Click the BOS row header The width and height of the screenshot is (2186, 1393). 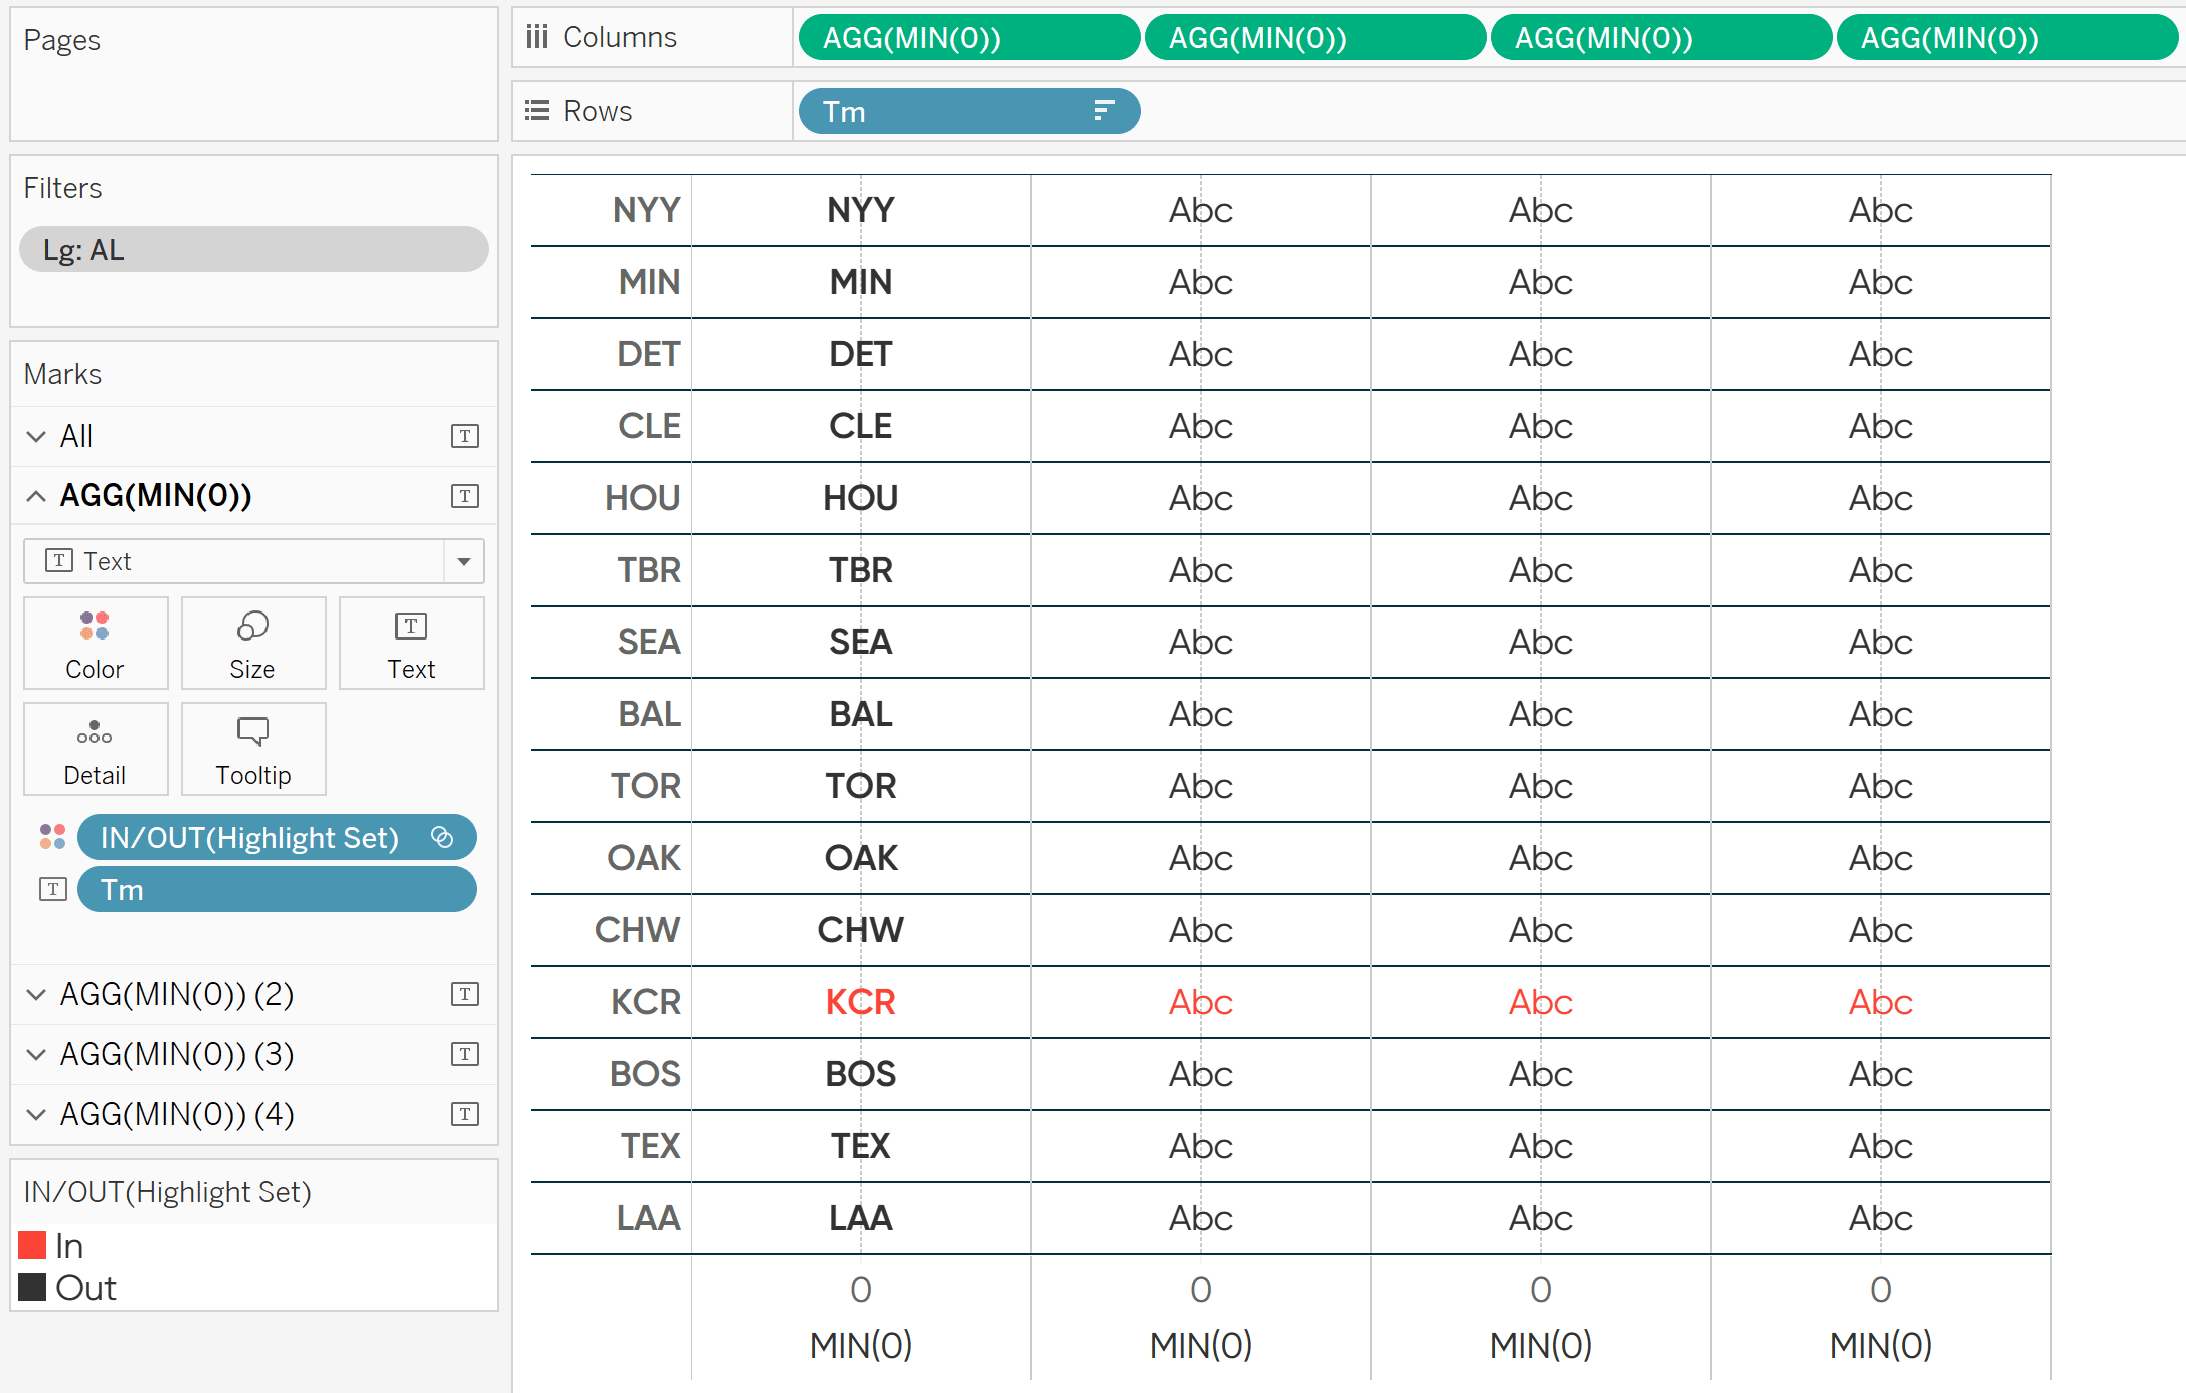tap(645, 1074)
